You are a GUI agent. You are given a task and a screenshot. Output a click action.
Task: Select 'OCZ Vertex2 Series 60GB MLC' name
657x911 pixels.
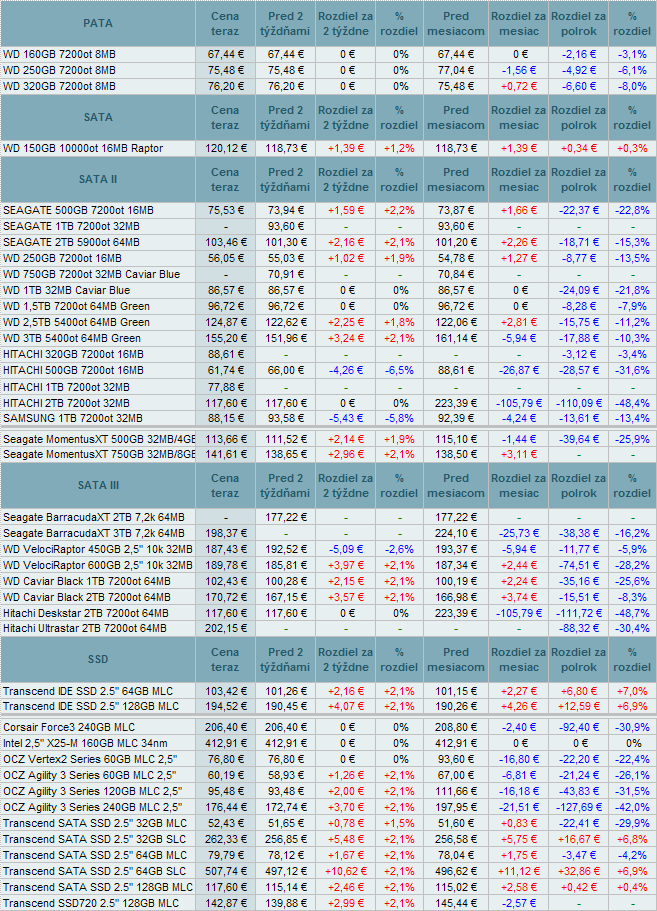90,759
